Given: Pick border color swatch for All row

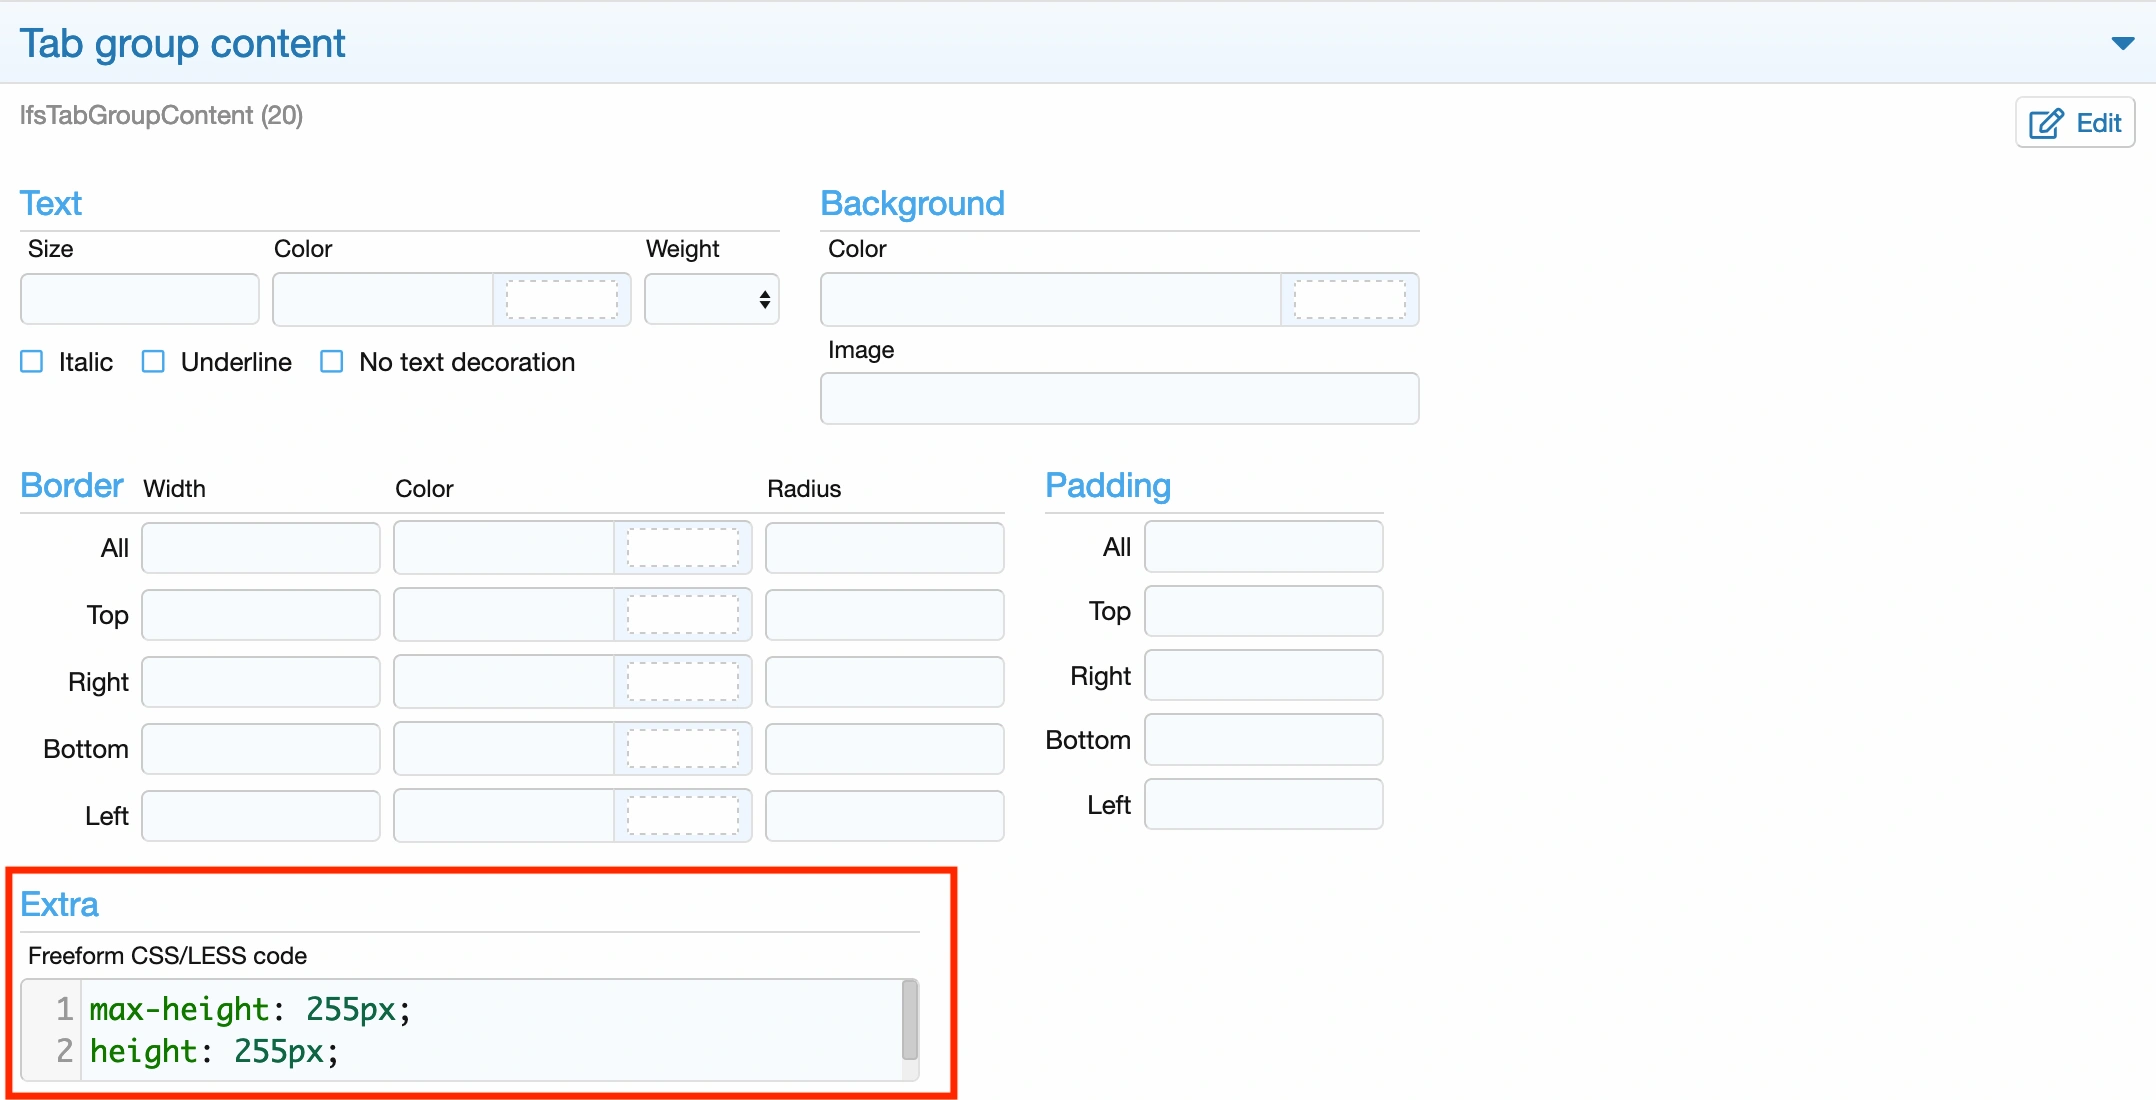Looking at the screenshot, I should [682, 548].
